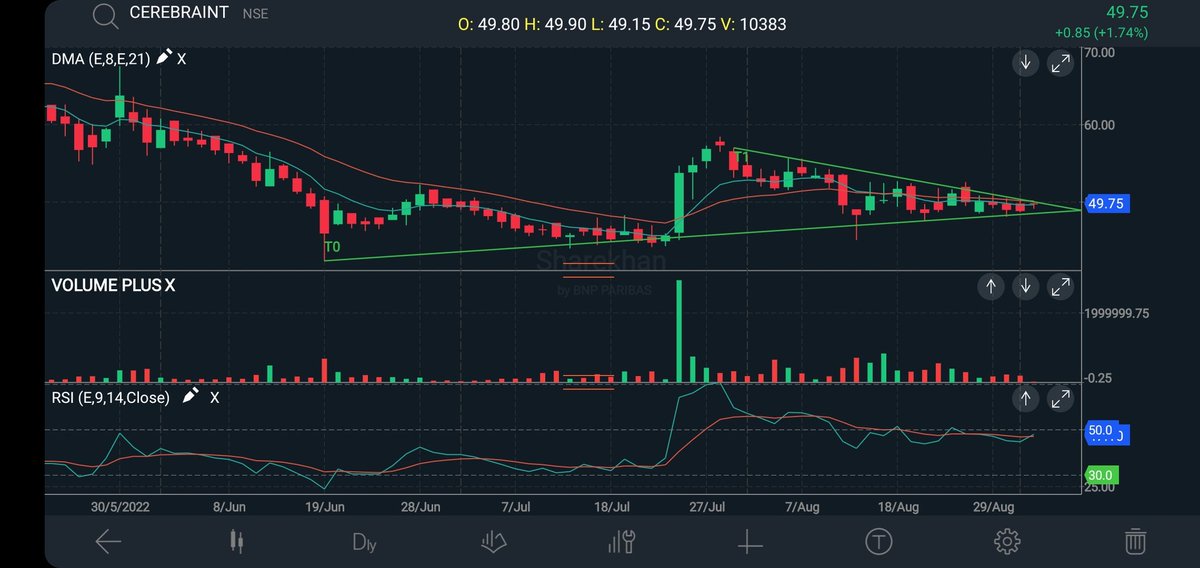Select the current price tag 49.75 on axis
1200x568 pixels.
[1109, 204]
